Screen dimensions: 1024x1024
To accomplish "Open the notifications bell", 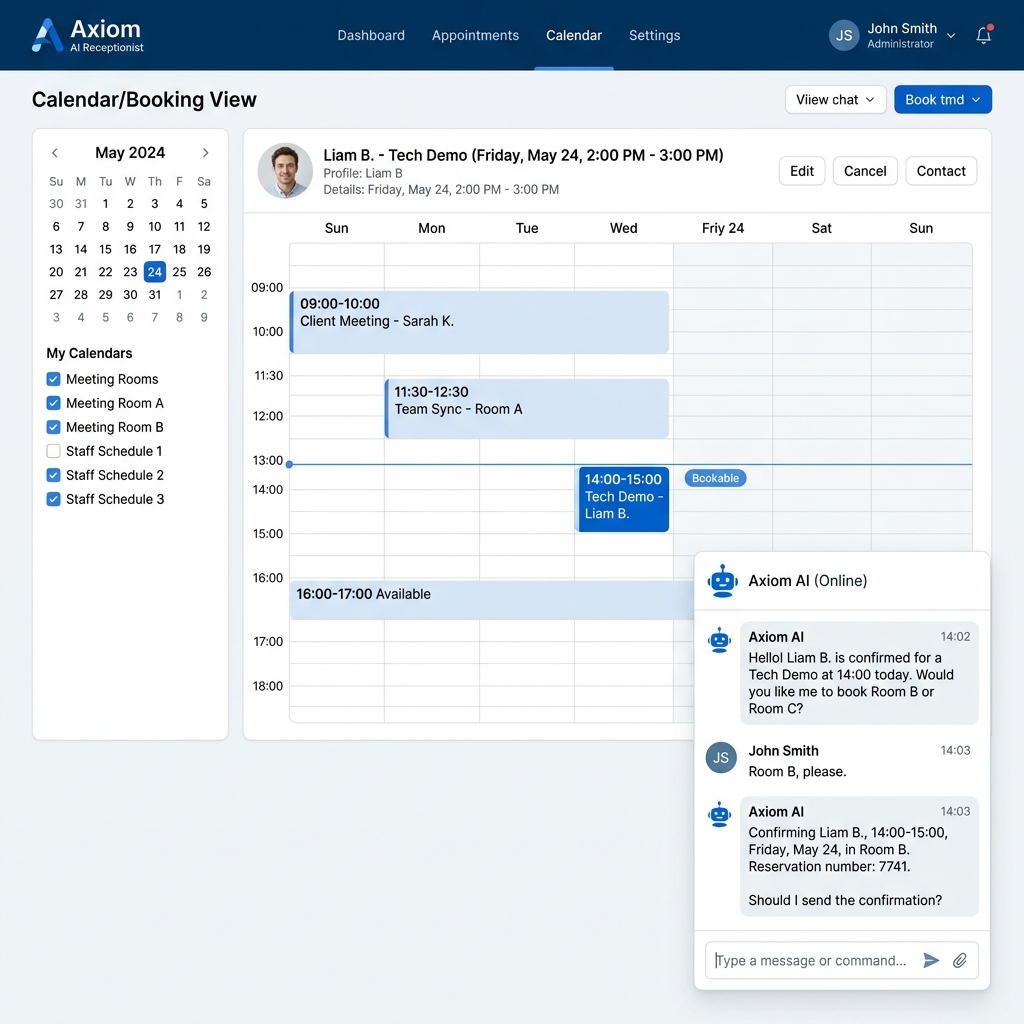I will [x=984, y=35].
